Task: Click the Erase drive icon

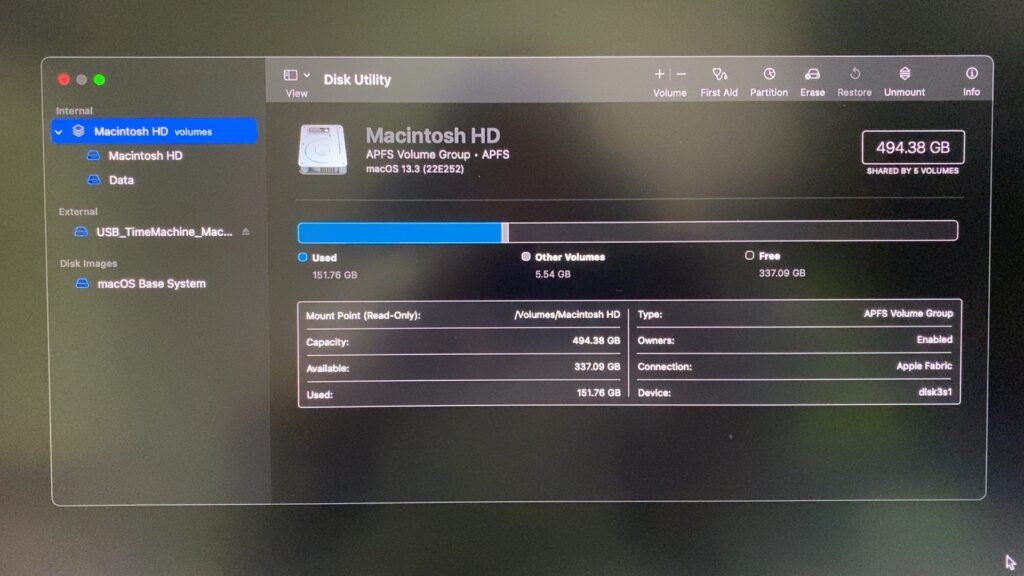Action: [x=812, y=74]
